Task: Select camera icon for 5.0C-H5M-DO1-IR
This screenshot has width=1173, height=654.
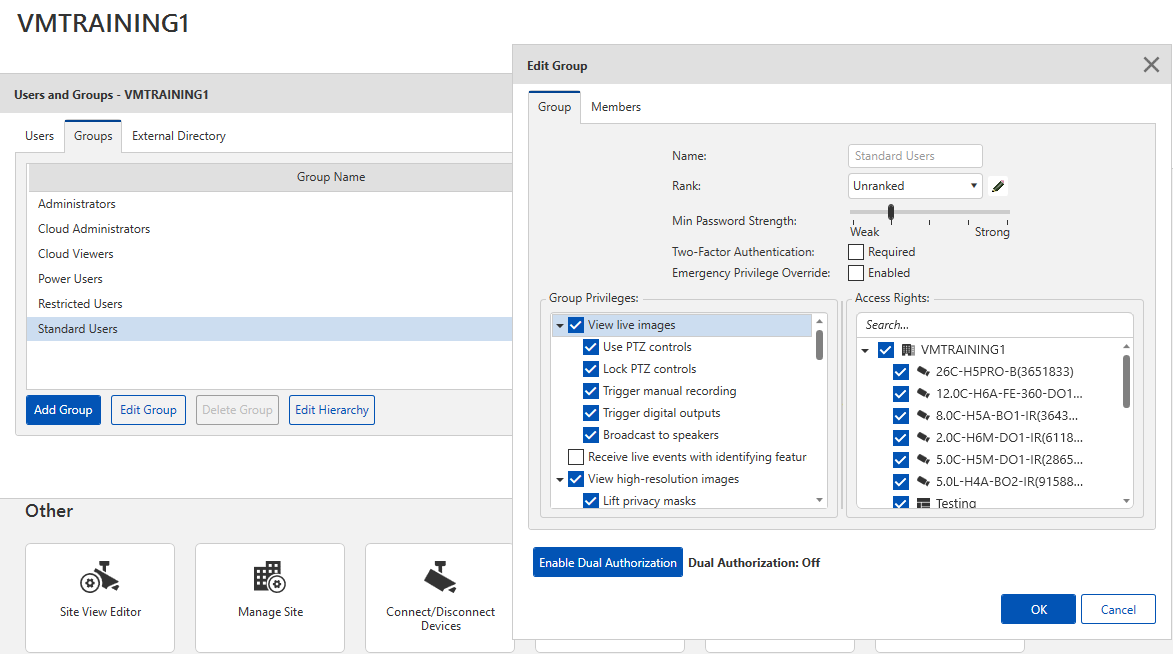Action: (923, 459)
